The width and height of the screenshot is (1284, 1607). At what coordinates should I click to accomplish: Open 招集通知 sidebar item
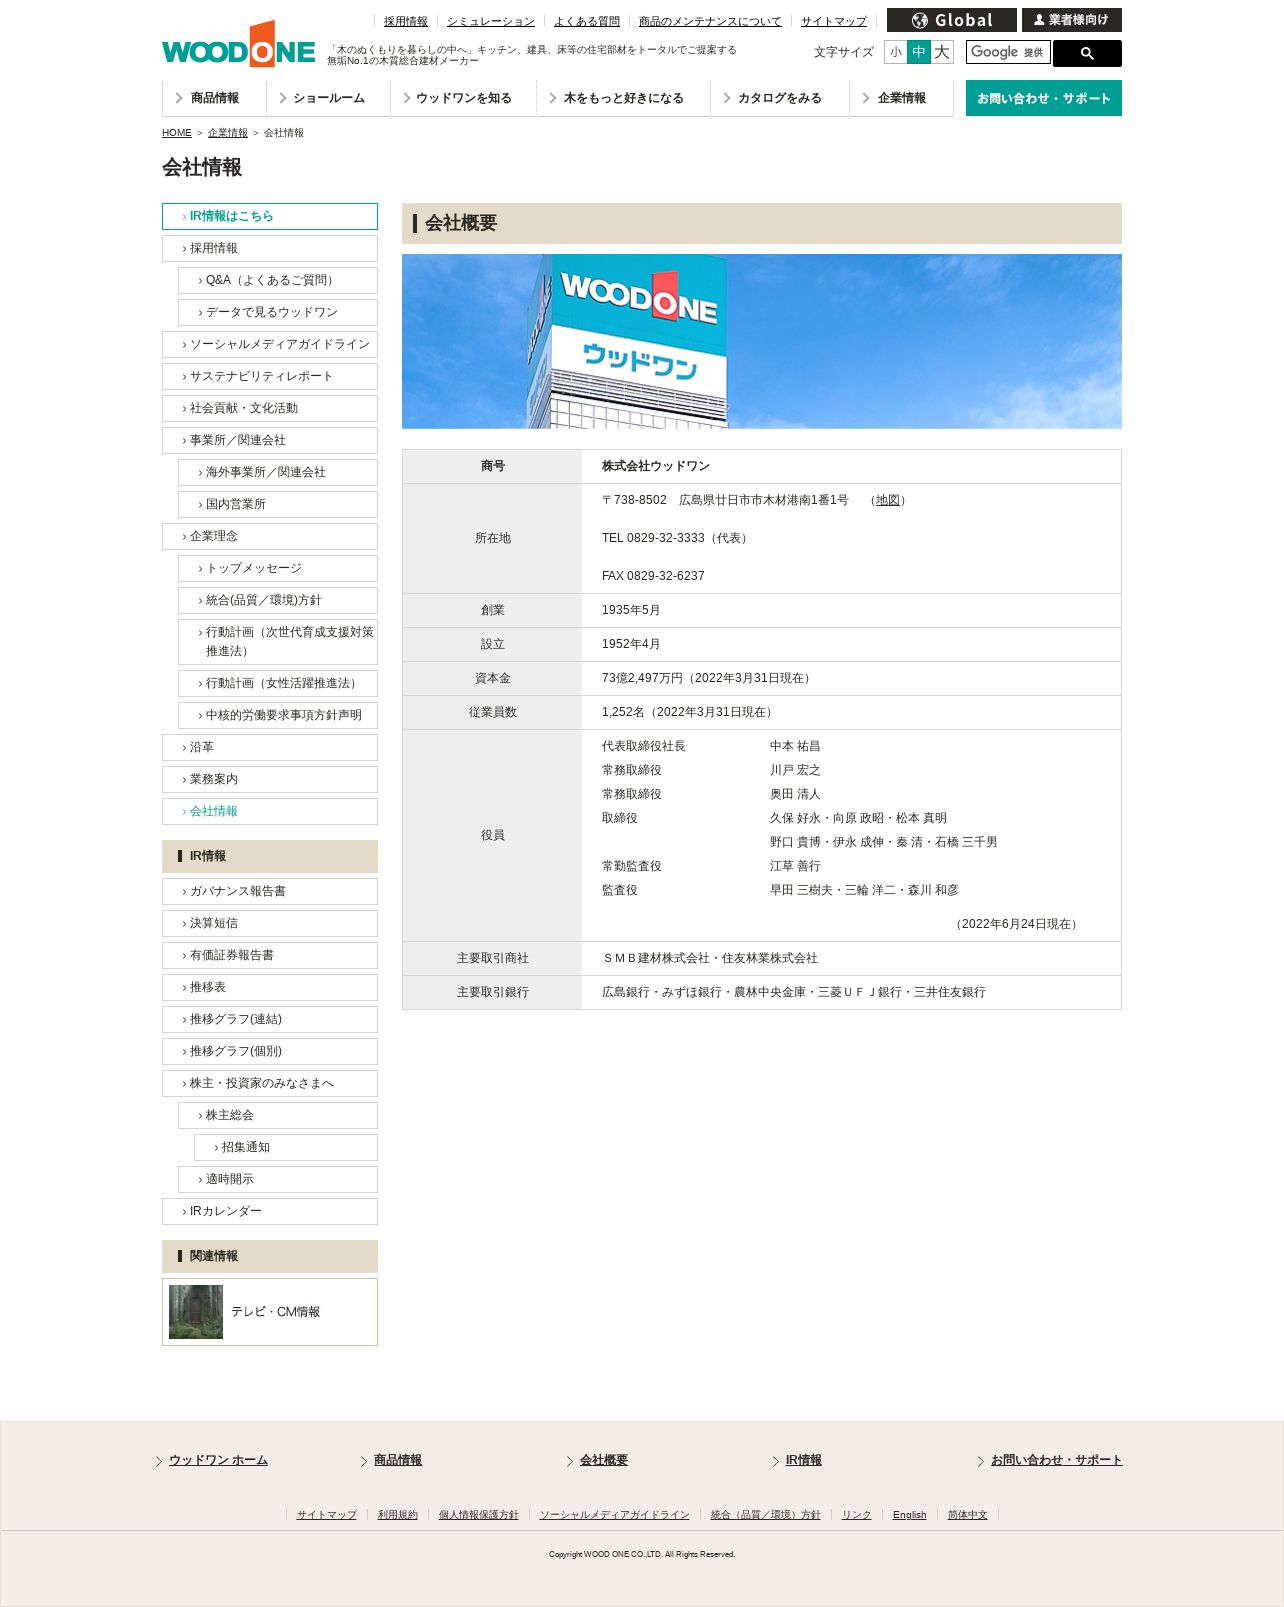point(286,1147)
